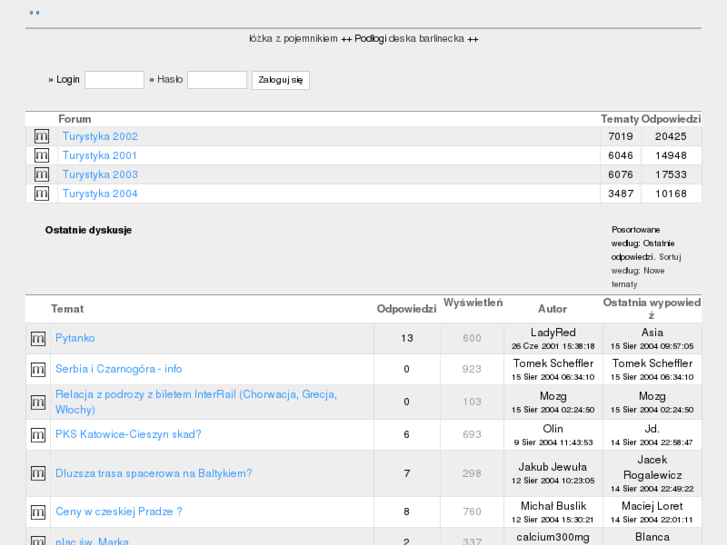
Task: Click the icon beside Turystyka 2003
Action: click(41, 174)
